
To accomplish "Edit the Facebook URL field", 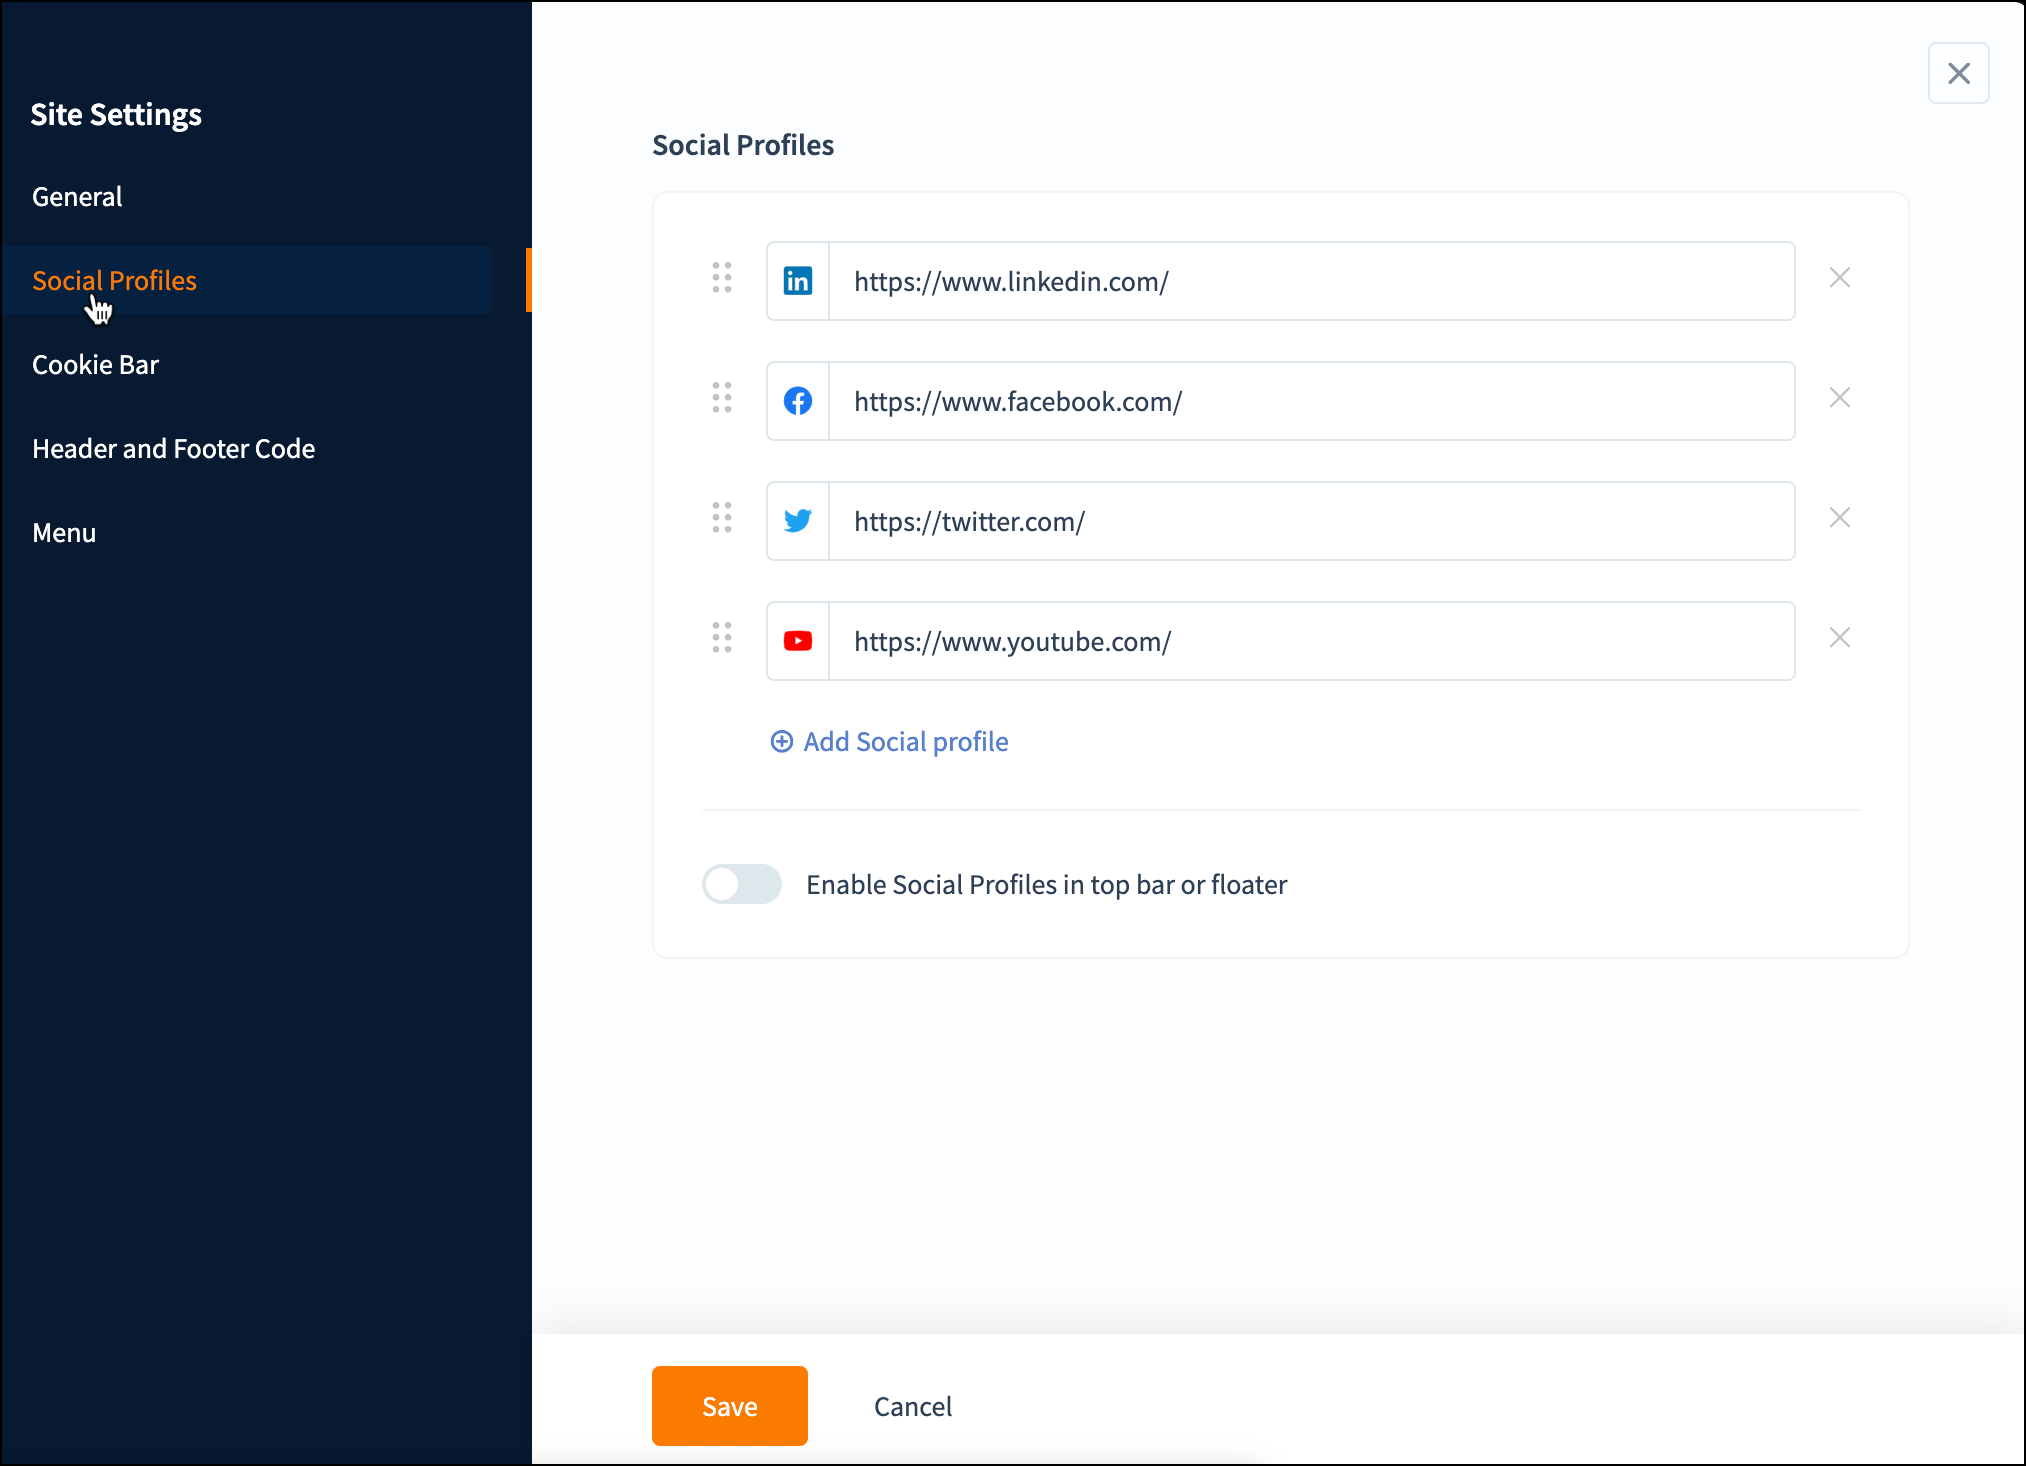I will (1312, 401).
